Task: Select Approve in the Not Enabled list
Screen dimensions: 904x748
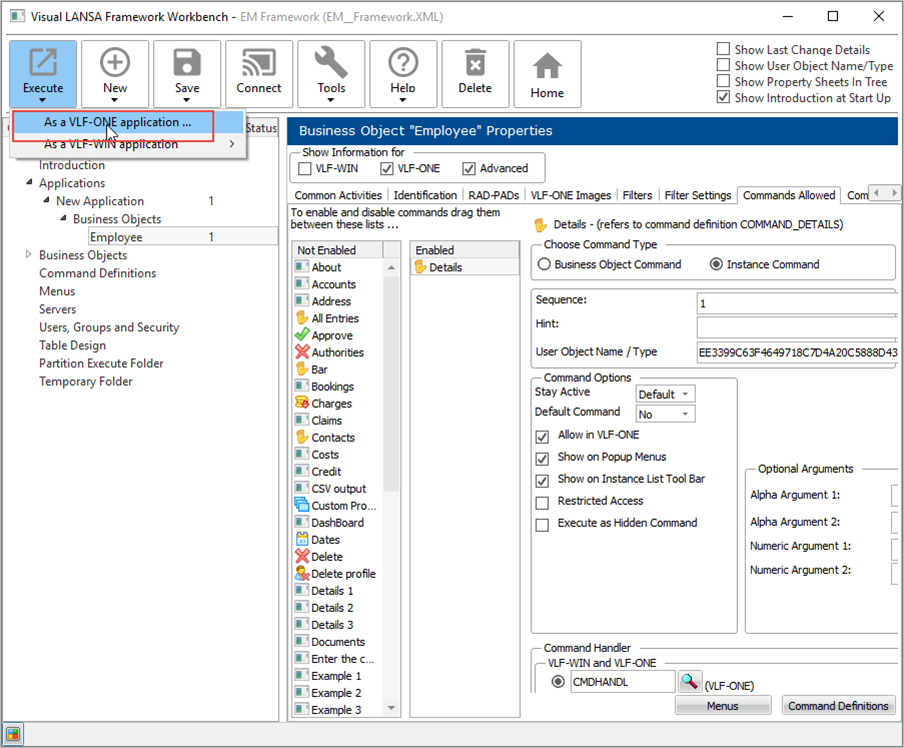Action: pos(331,336)
